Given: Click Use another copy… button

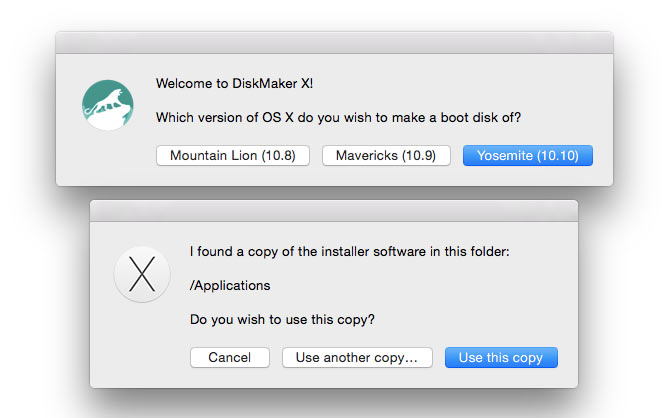Looking at the screenshot, I should tap(357, 357).
